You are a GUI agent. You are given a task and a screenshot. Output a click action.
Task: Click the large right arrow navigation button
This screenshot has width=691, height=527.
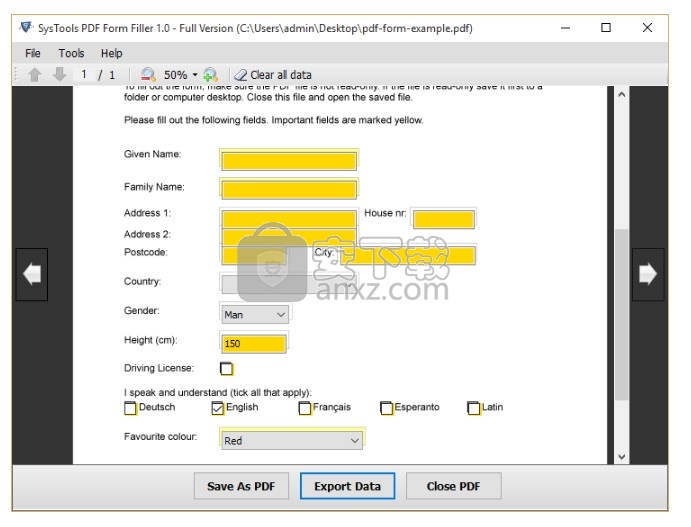pos(648,275)
